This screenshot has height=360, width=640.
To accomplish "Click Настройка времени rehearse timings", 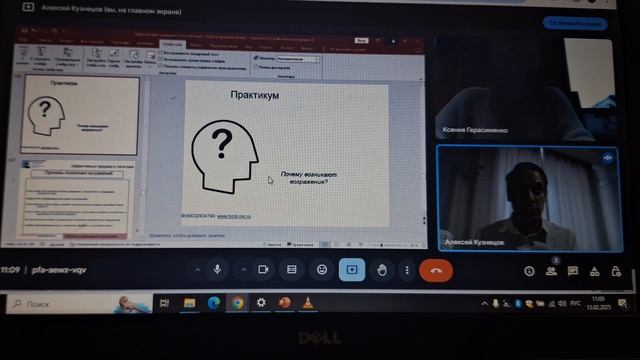I will (134, 58).
